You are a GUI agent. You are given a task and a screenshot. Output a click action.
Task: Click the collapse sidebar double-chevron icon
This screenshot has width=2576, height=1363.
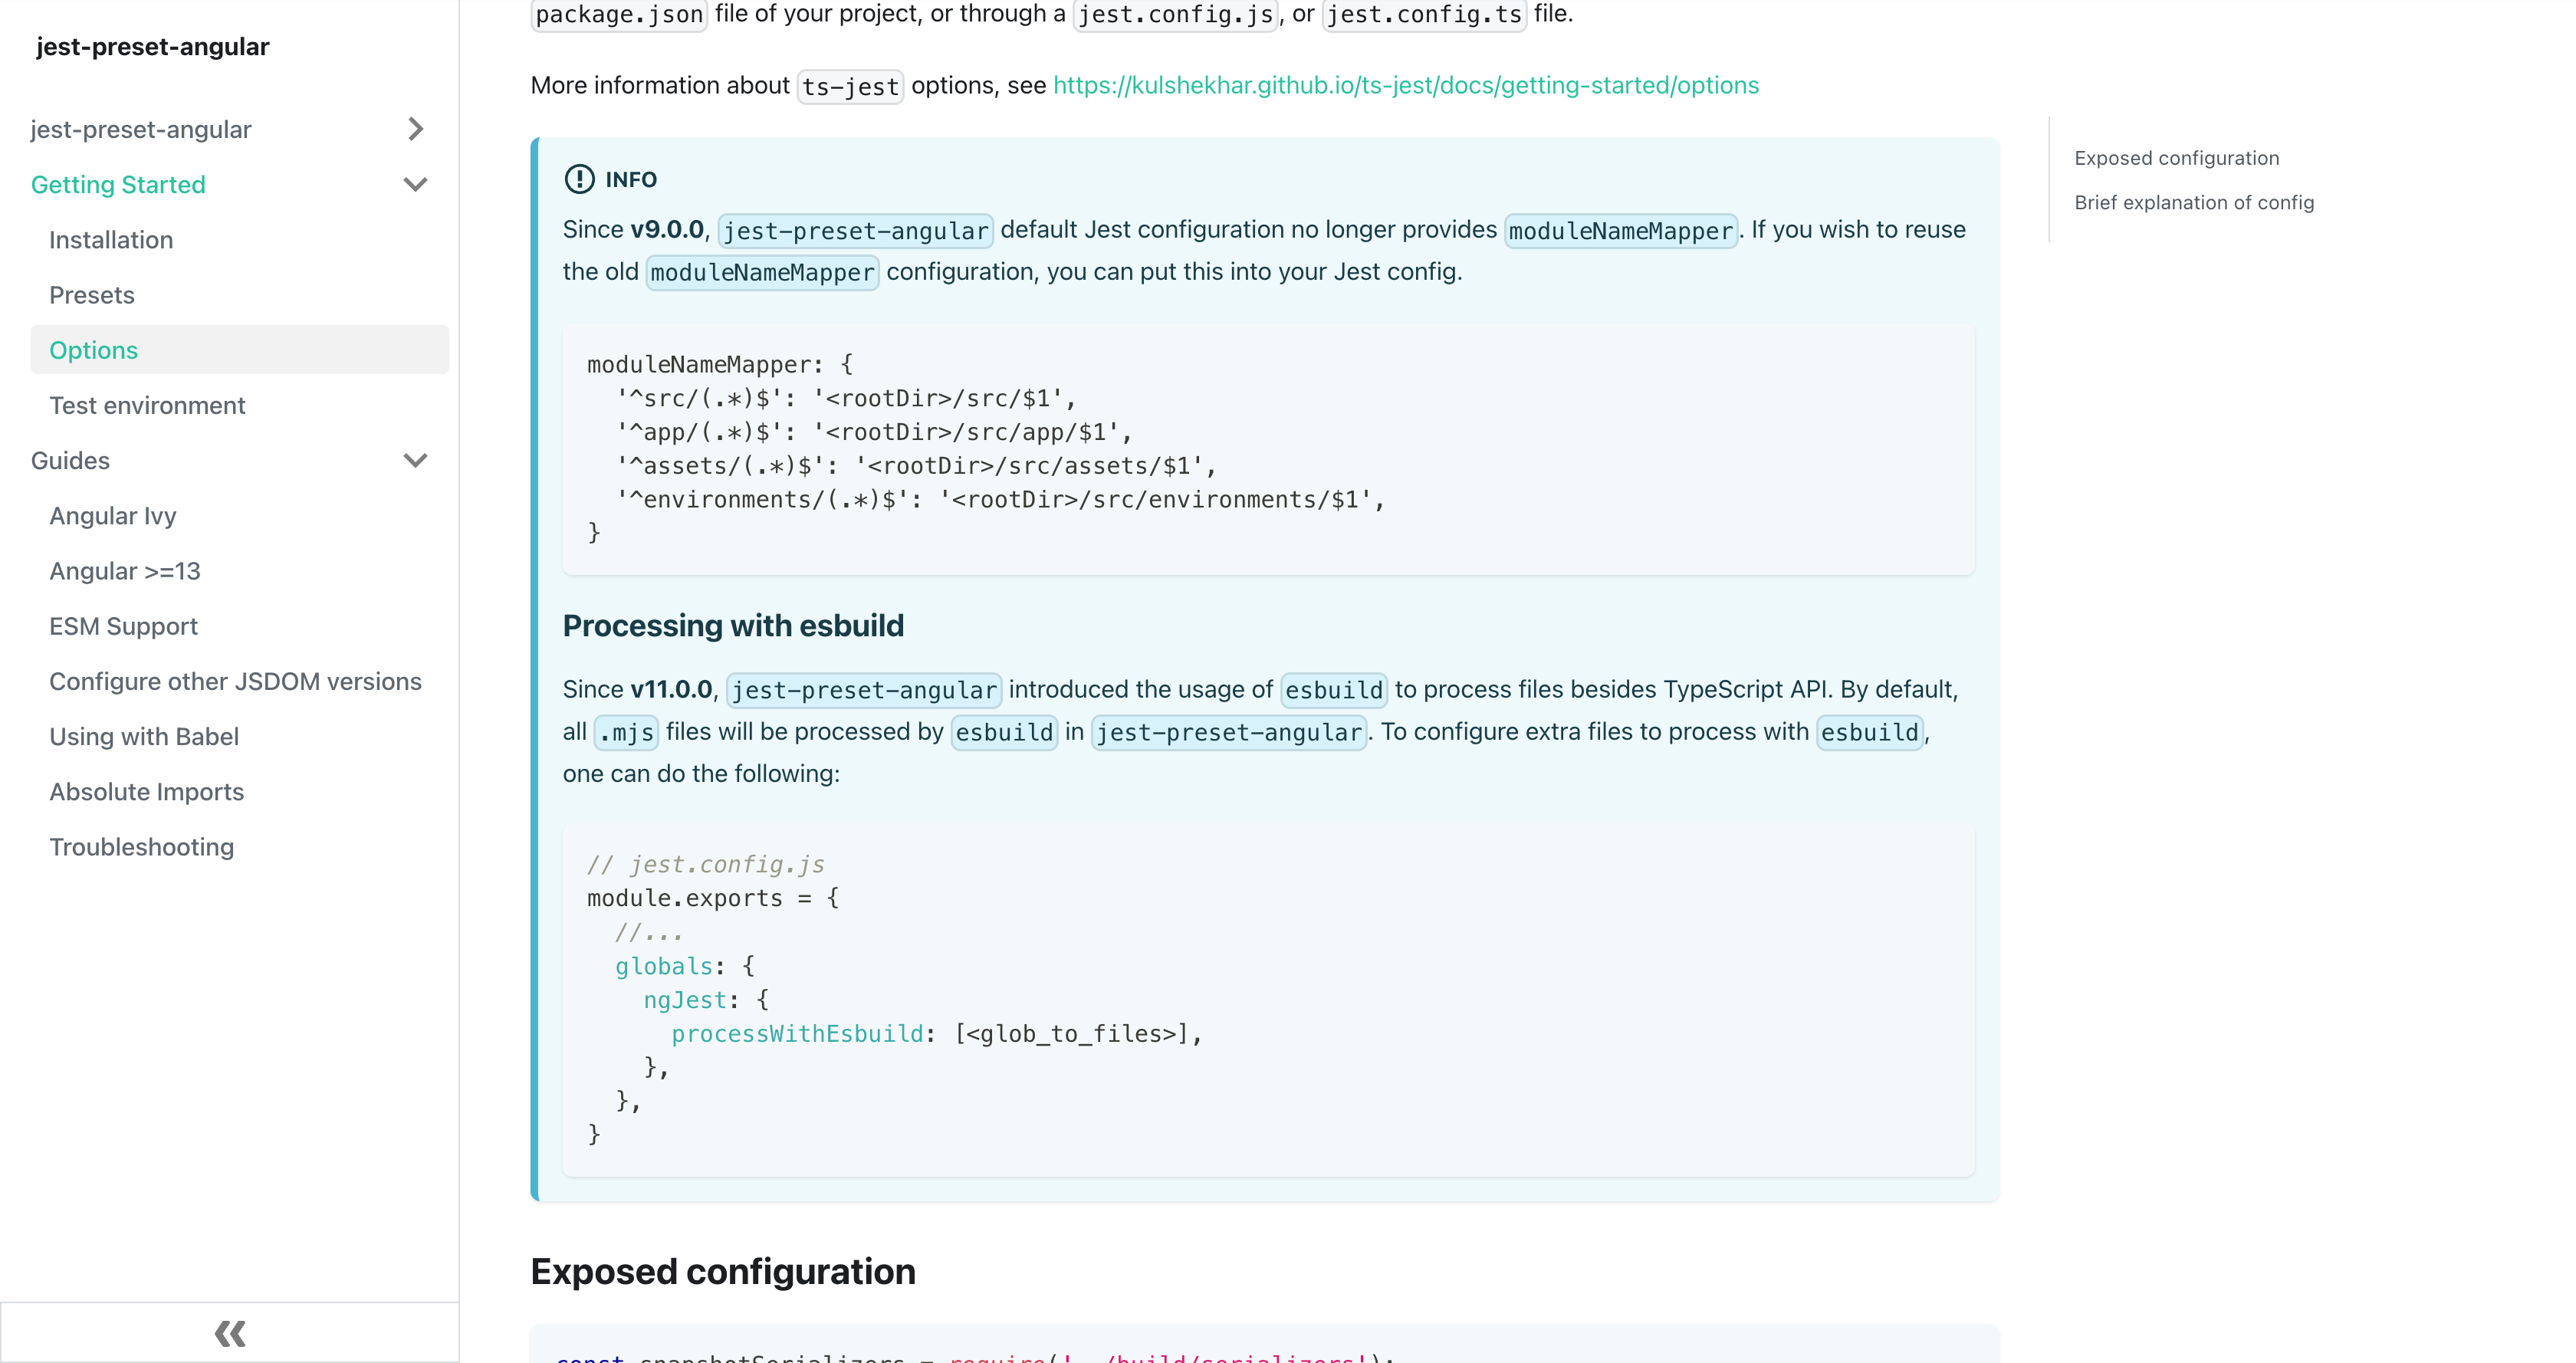(x=228, y=1334)
